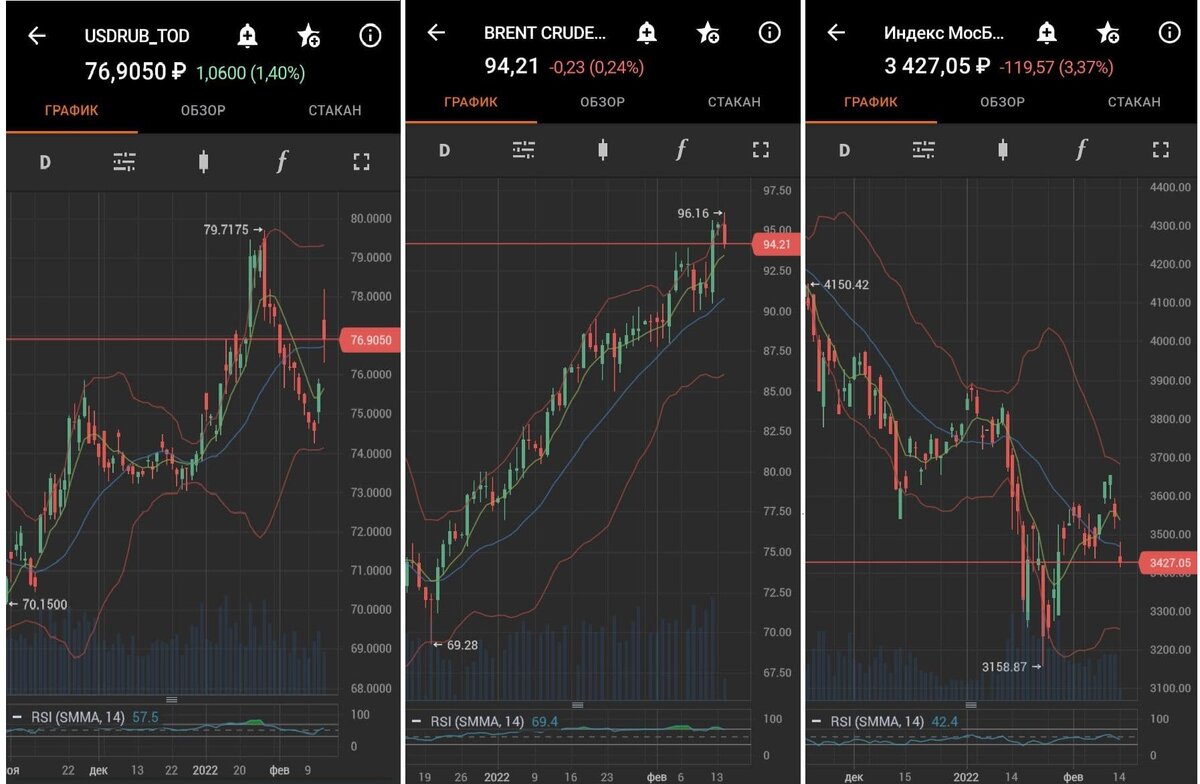Grab RSI pane divider handle in МосБиржи panel
The width and height of the screenshot is (1200, 784).
(x=971, y=704)
